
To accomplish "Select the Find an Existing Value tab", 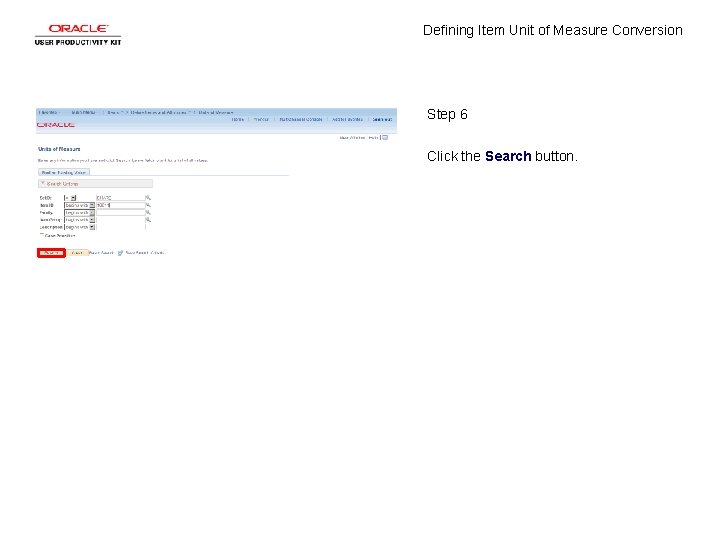I will point(64,173).
